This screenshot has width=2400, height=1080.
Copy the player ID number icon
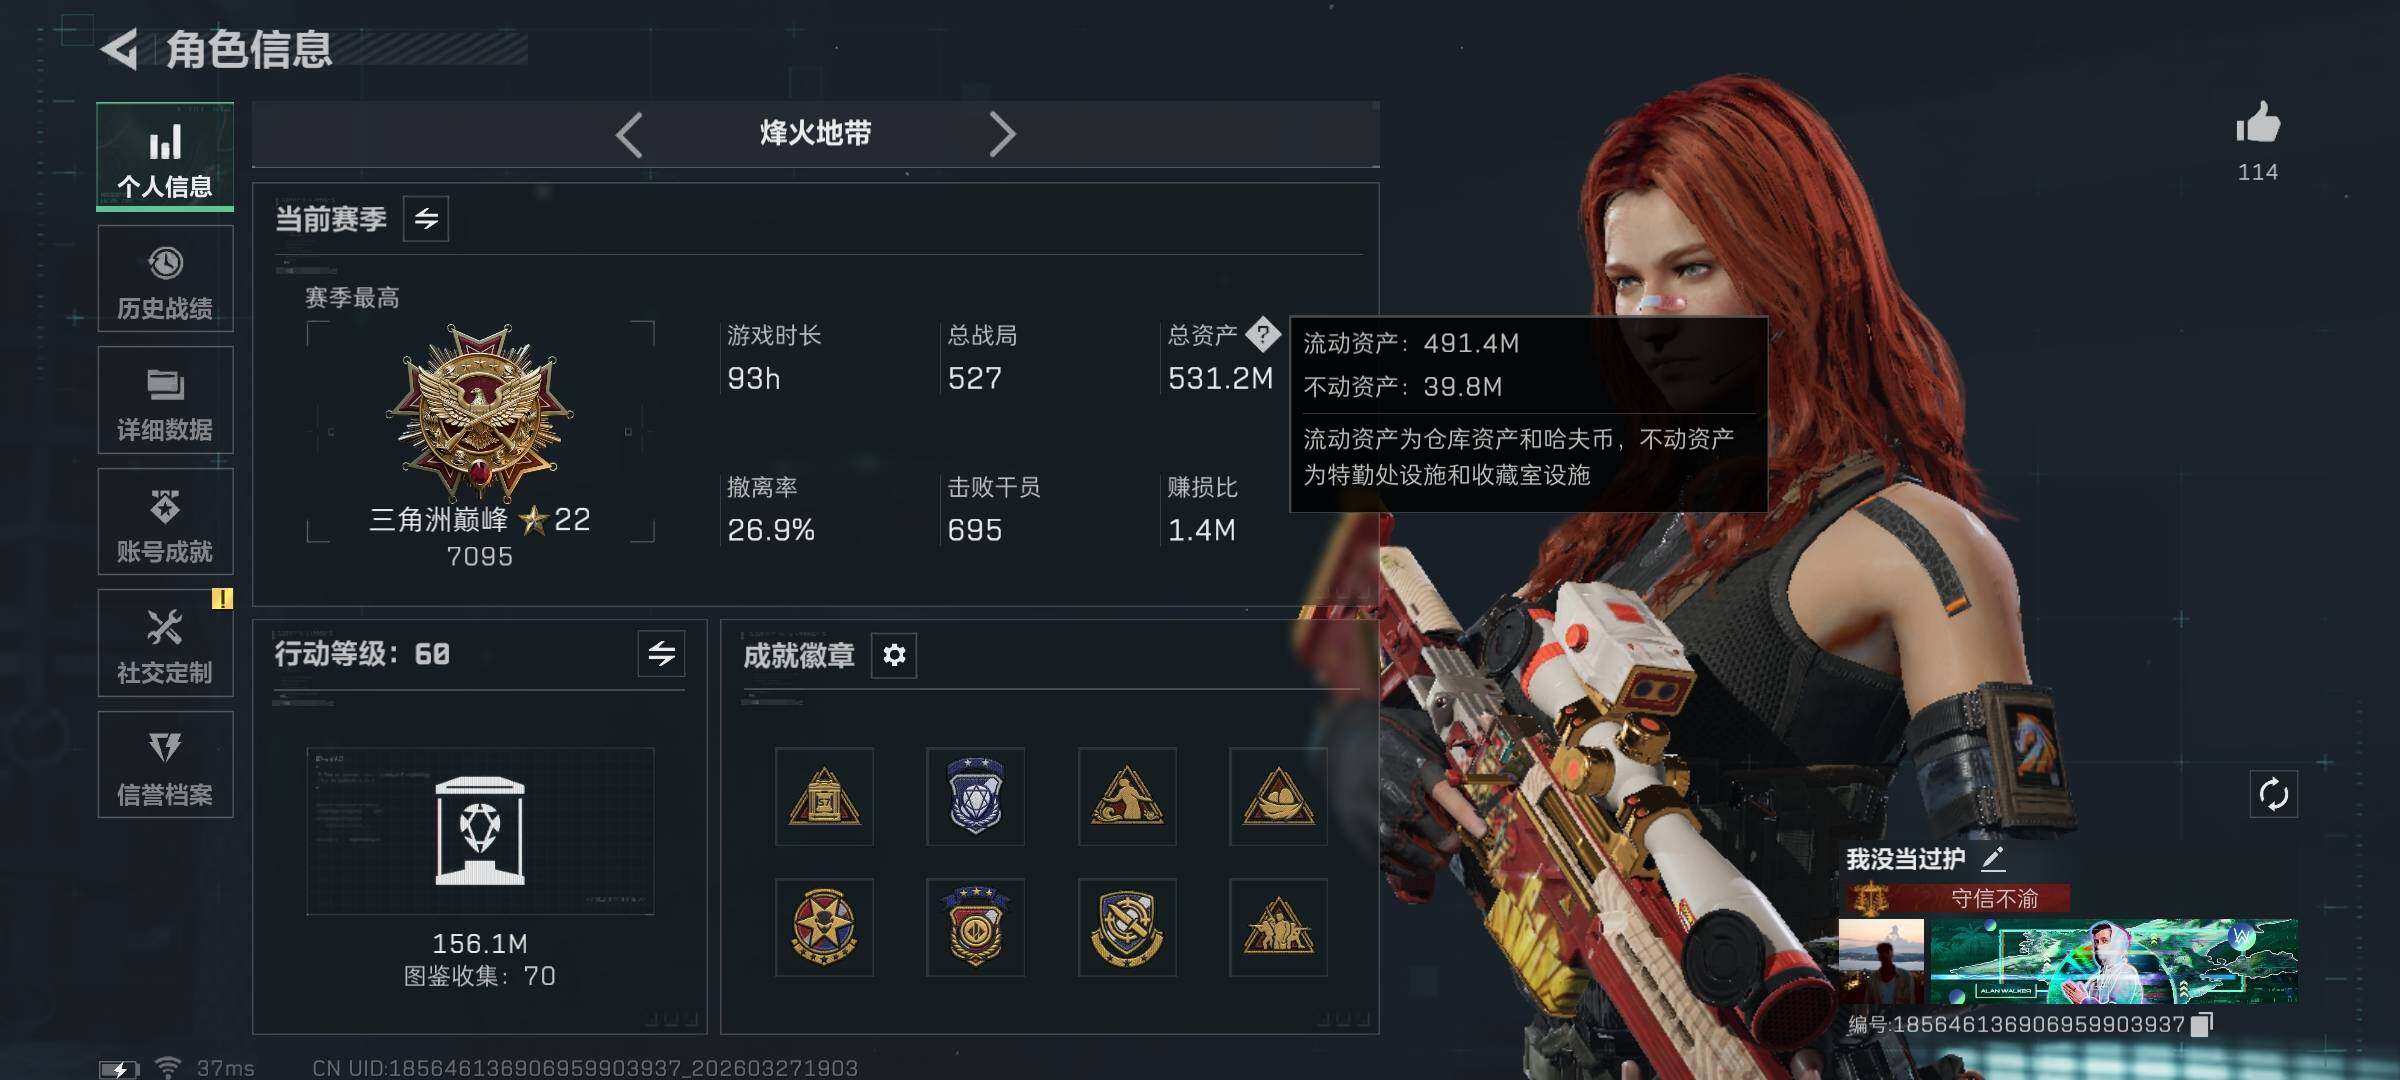coord(2202,1024)
